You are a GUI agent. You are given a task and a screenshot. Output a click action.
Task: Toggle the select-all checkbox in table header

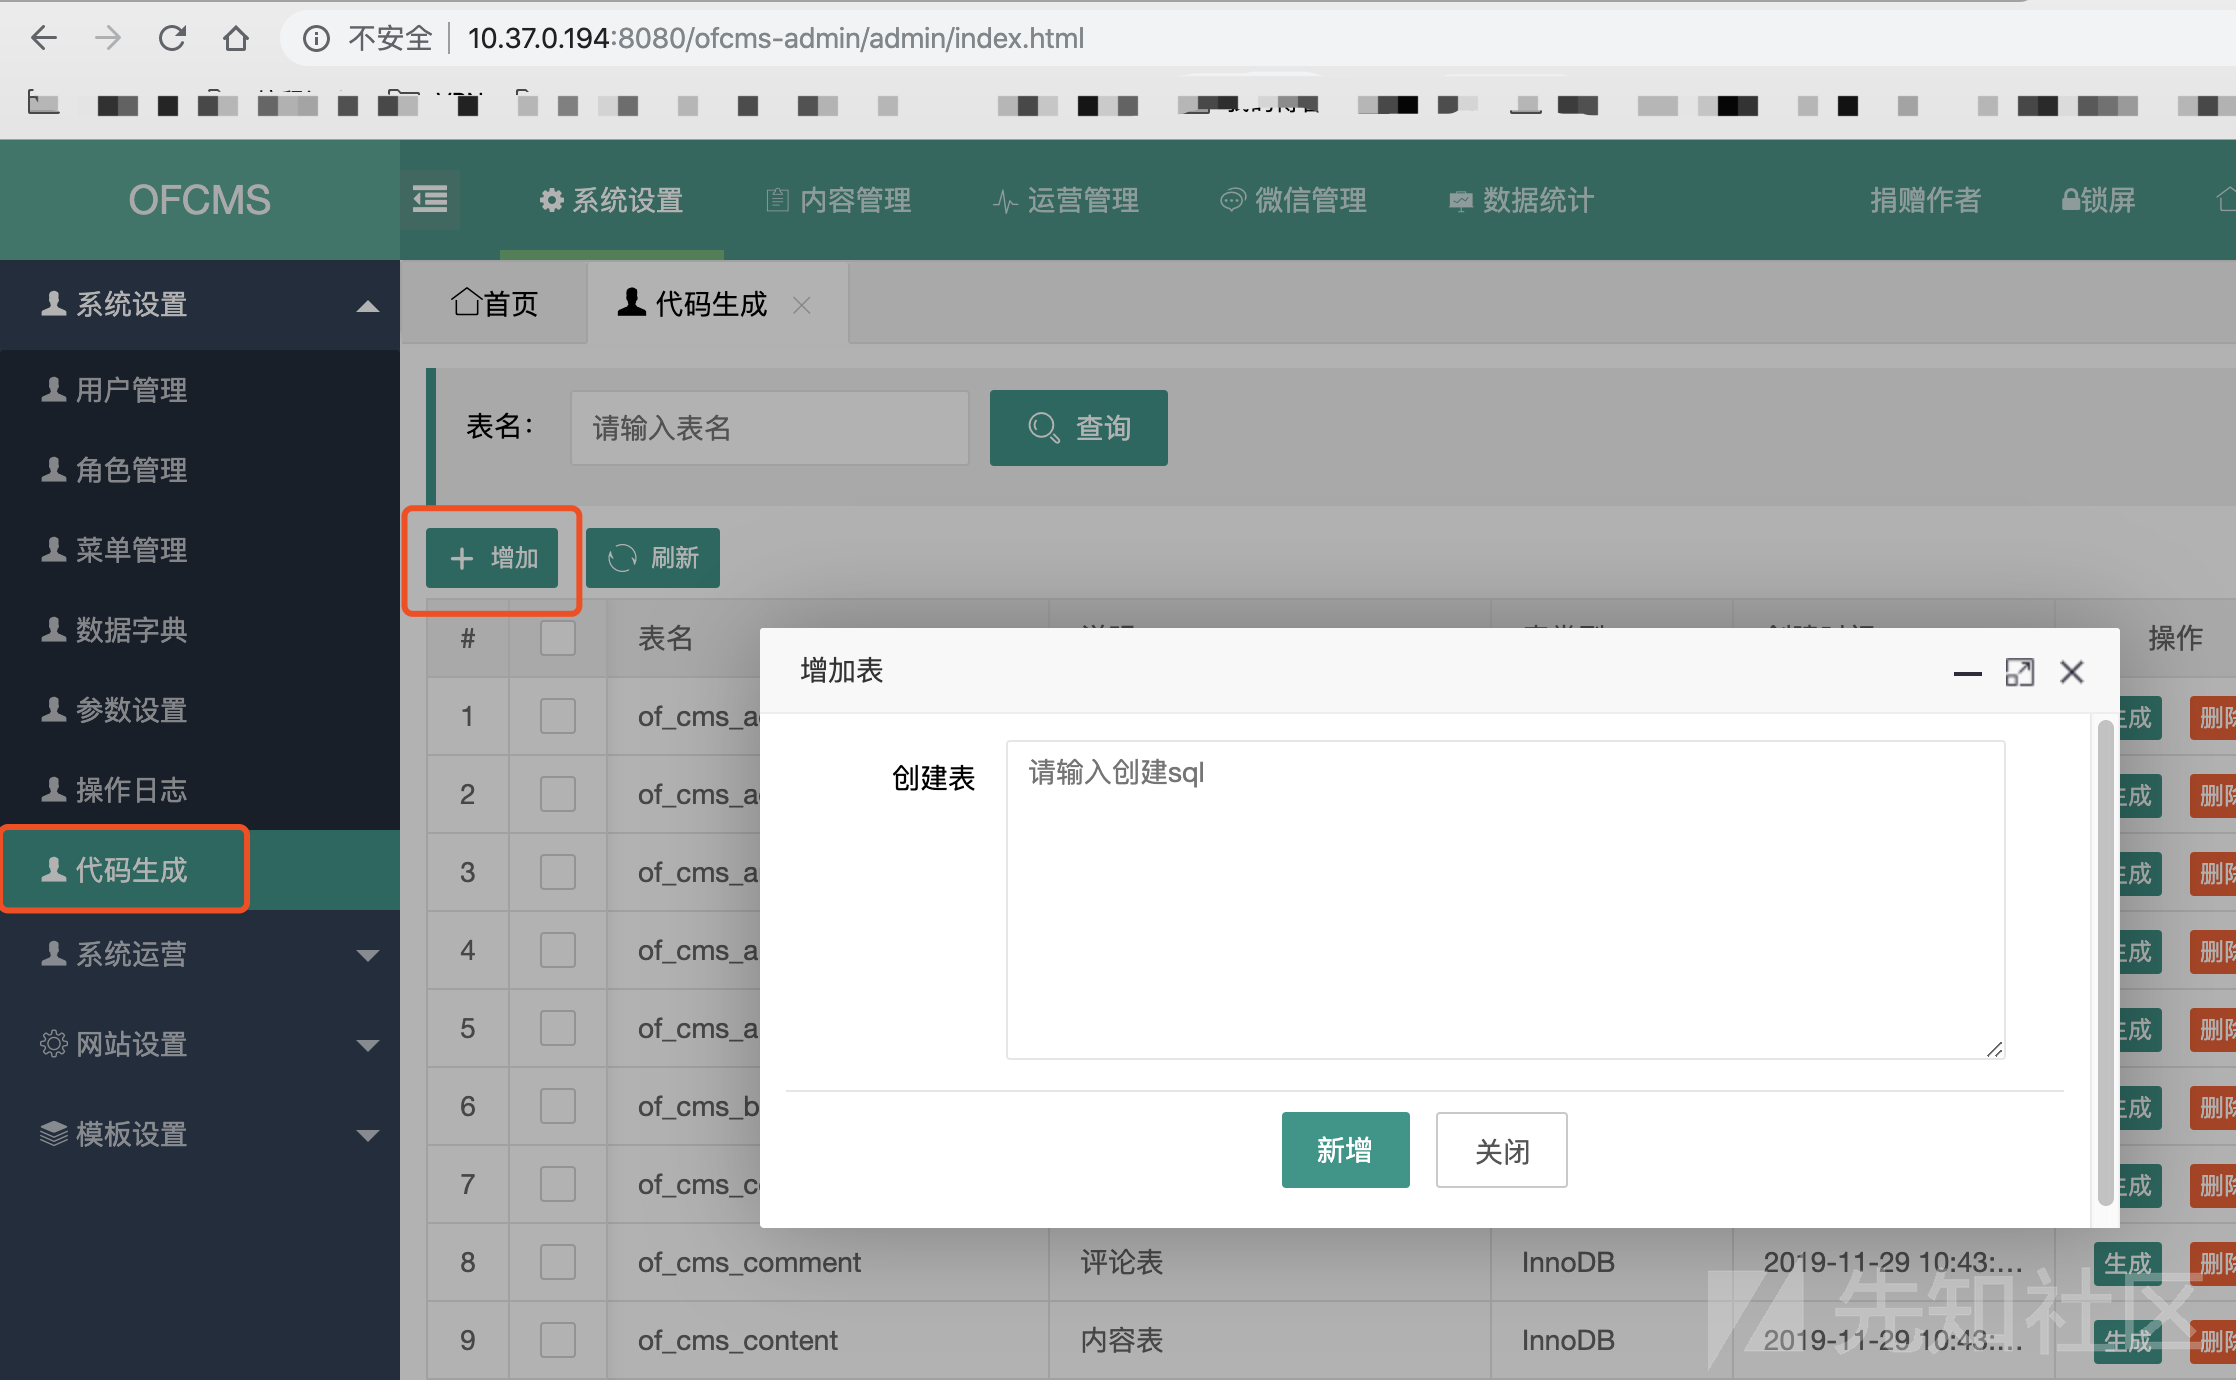(x=558, y=638)
